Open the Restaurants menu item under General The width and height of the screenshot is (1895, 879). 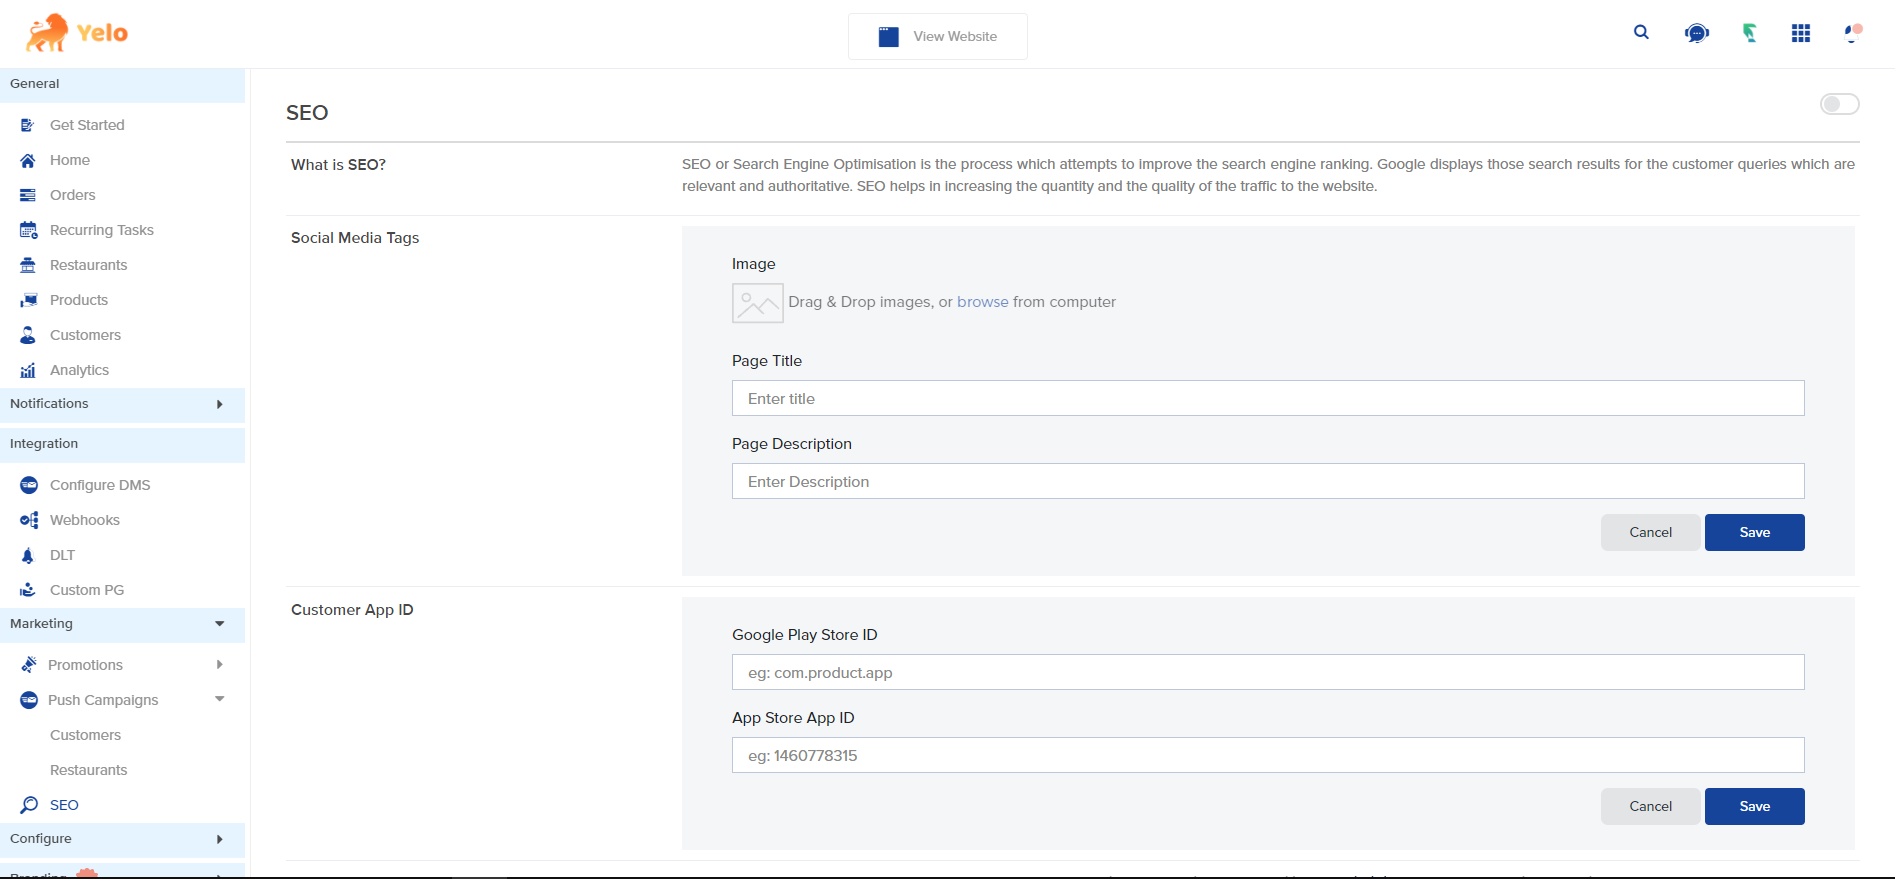88,265
